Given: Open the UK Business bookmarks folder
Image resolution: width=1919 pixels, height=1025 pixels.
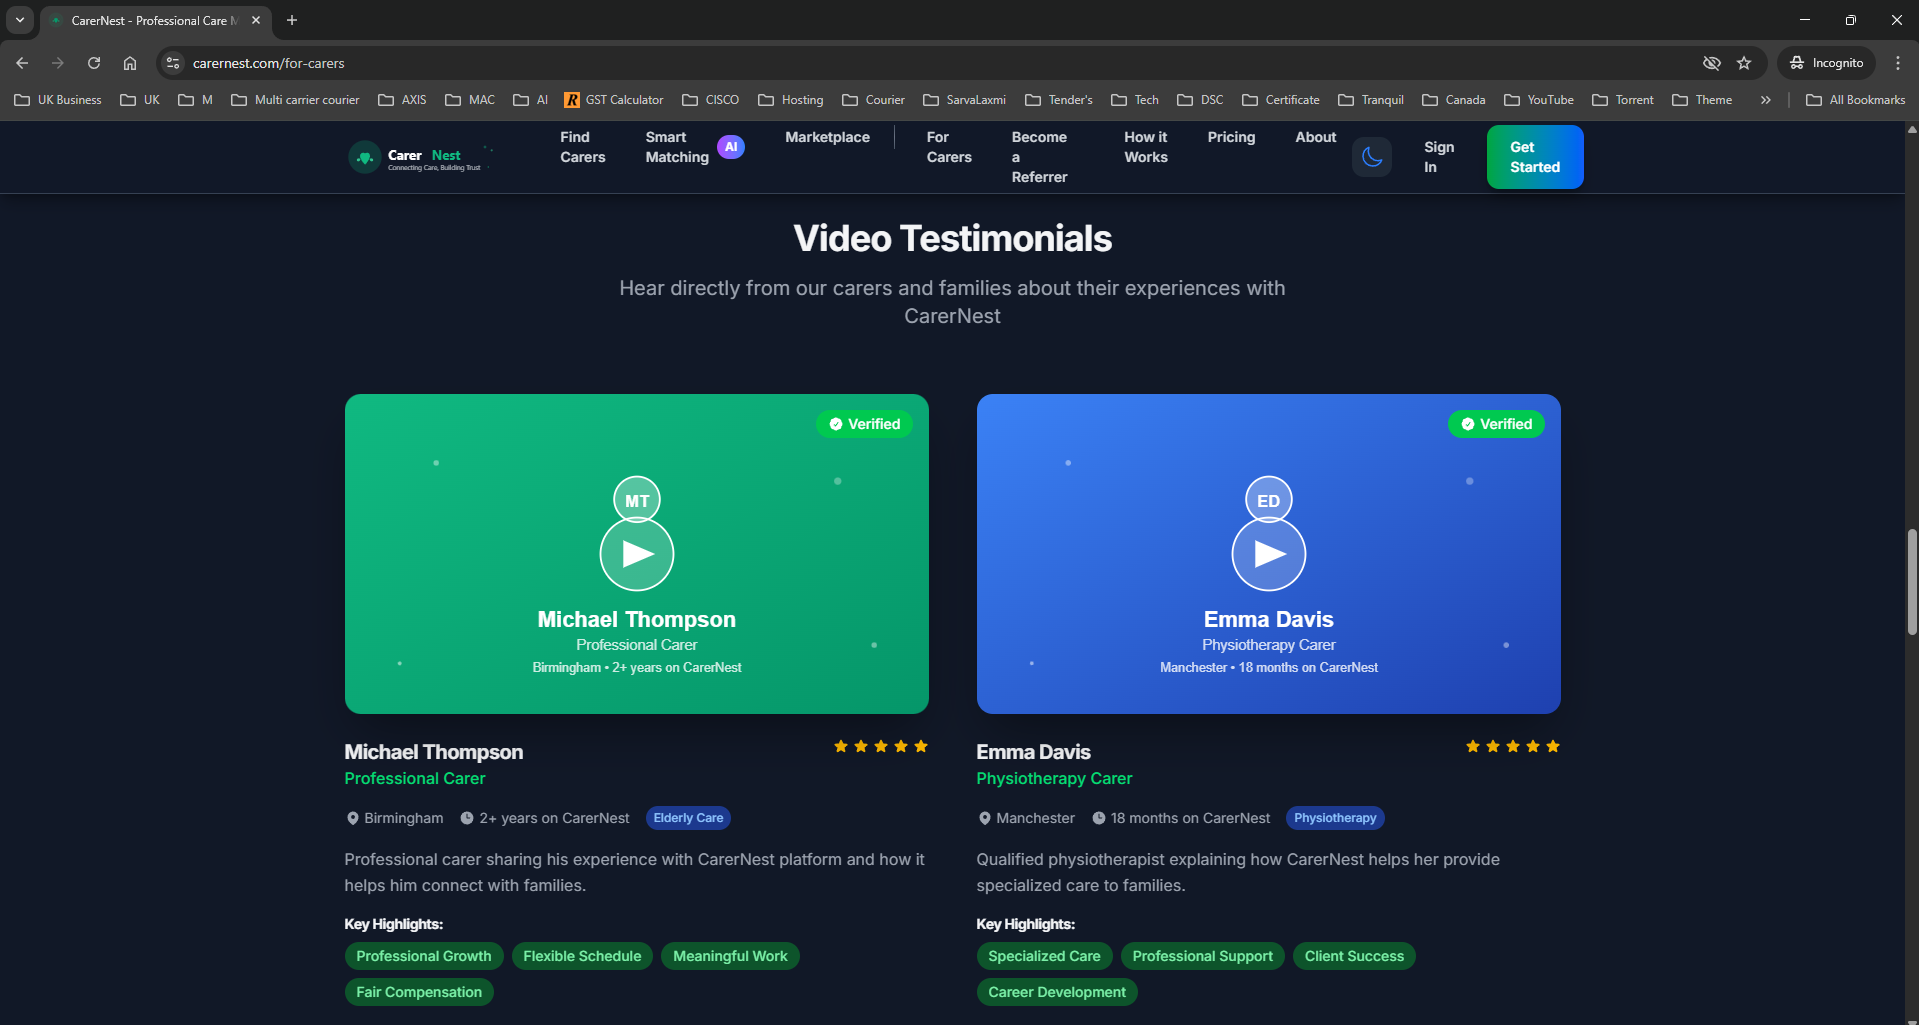Looking at the screenshot, I should click(58, 100).
